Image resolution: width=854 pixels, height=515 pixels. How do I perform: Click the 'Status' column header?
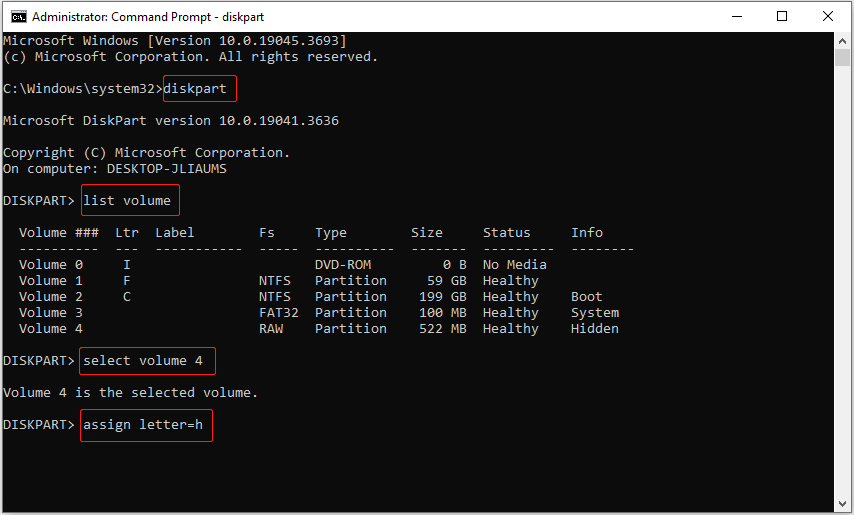(507, 232)
